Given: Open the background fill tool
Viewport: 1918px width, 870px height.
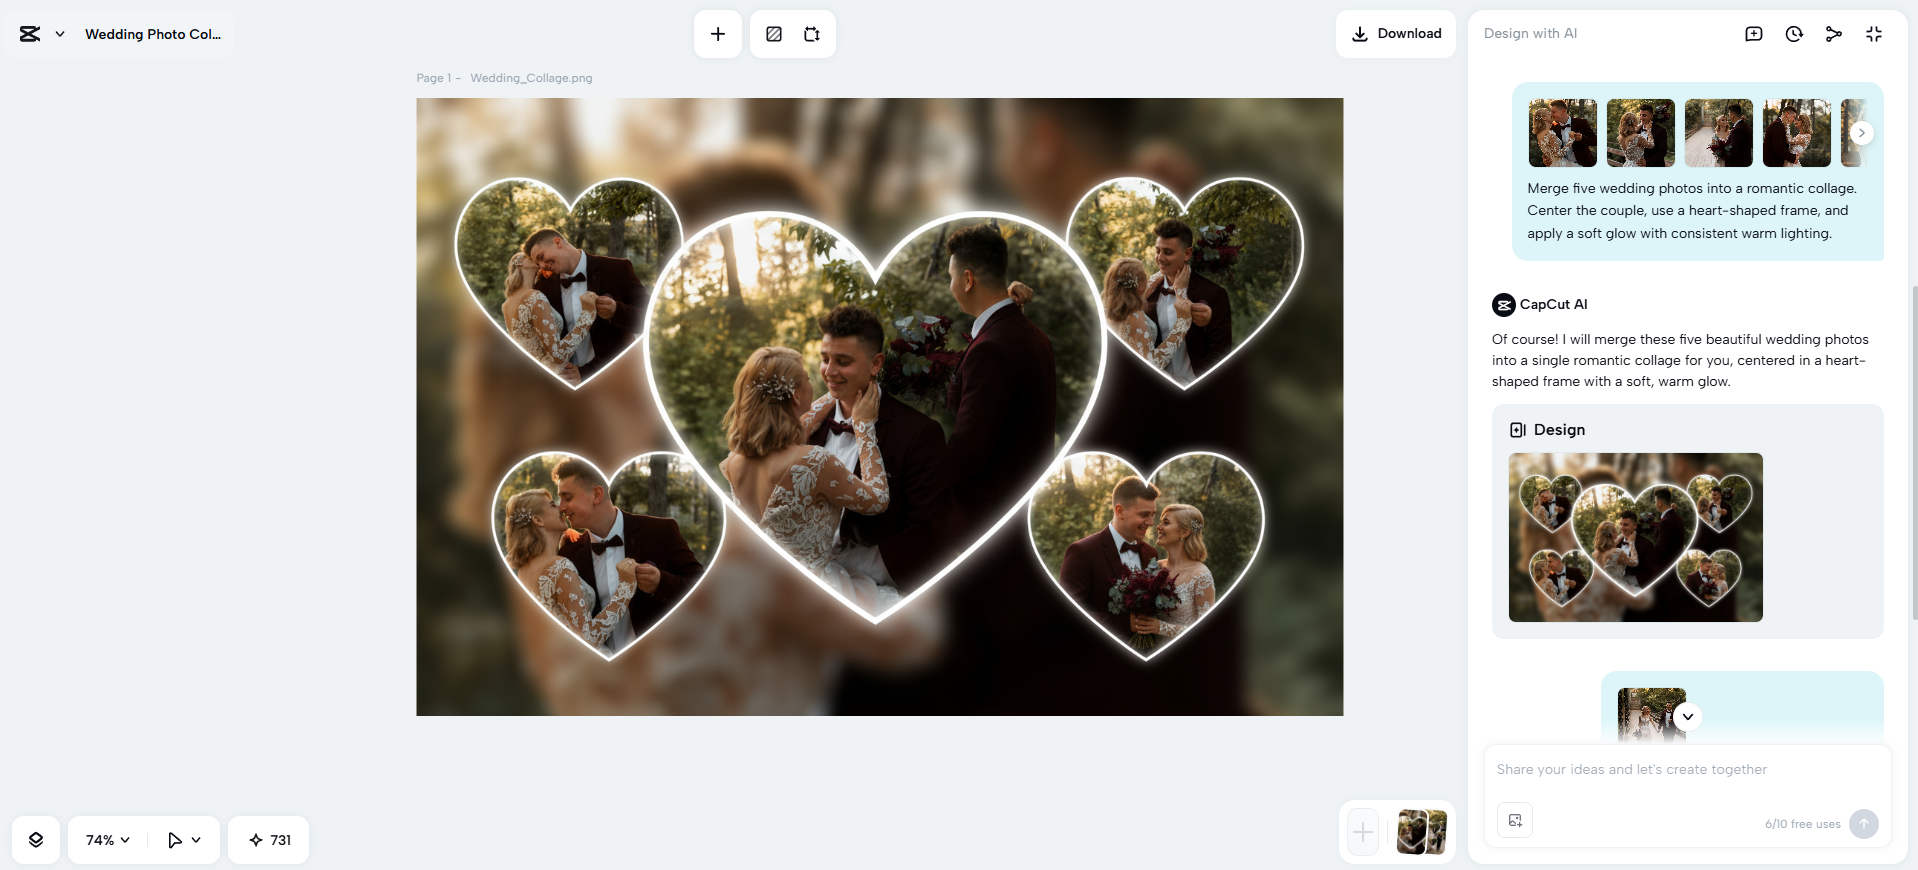Looking at the screenshot, I should pyautogui.click(x=774, y=34).
